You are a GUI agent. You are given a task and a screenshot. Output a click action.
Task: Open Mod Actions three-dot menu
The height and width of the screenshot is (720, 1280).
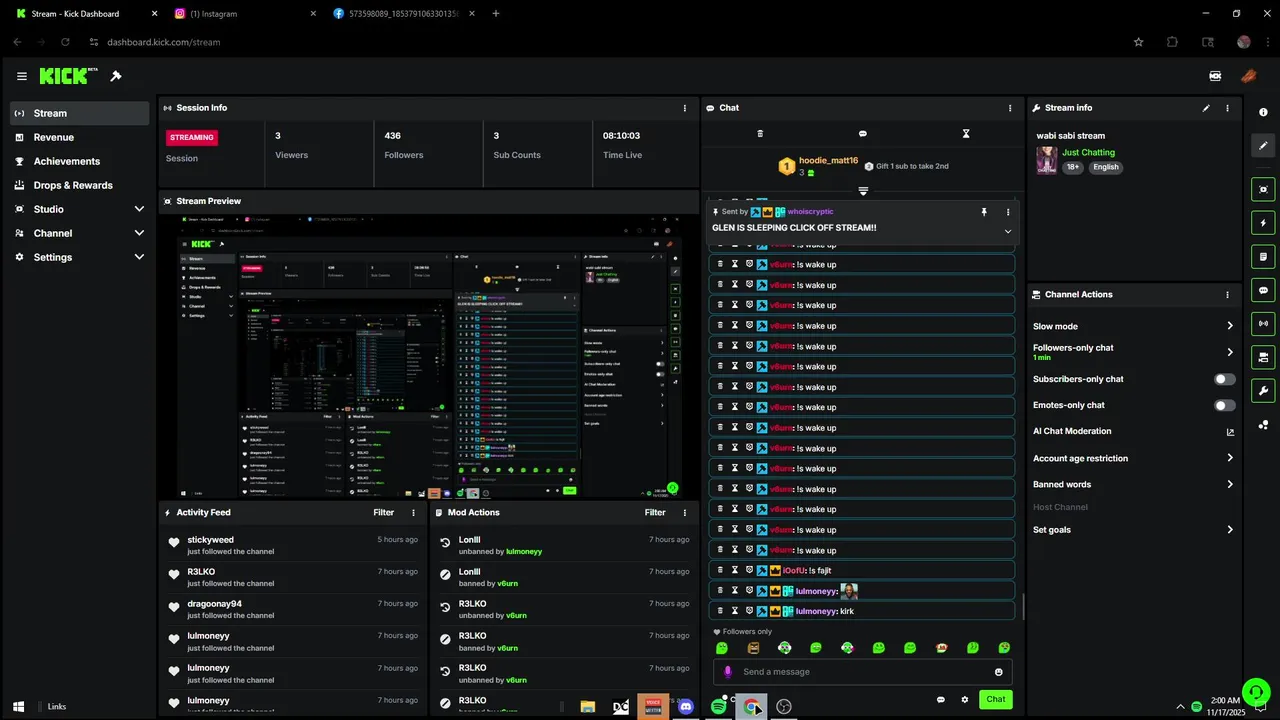685,513
